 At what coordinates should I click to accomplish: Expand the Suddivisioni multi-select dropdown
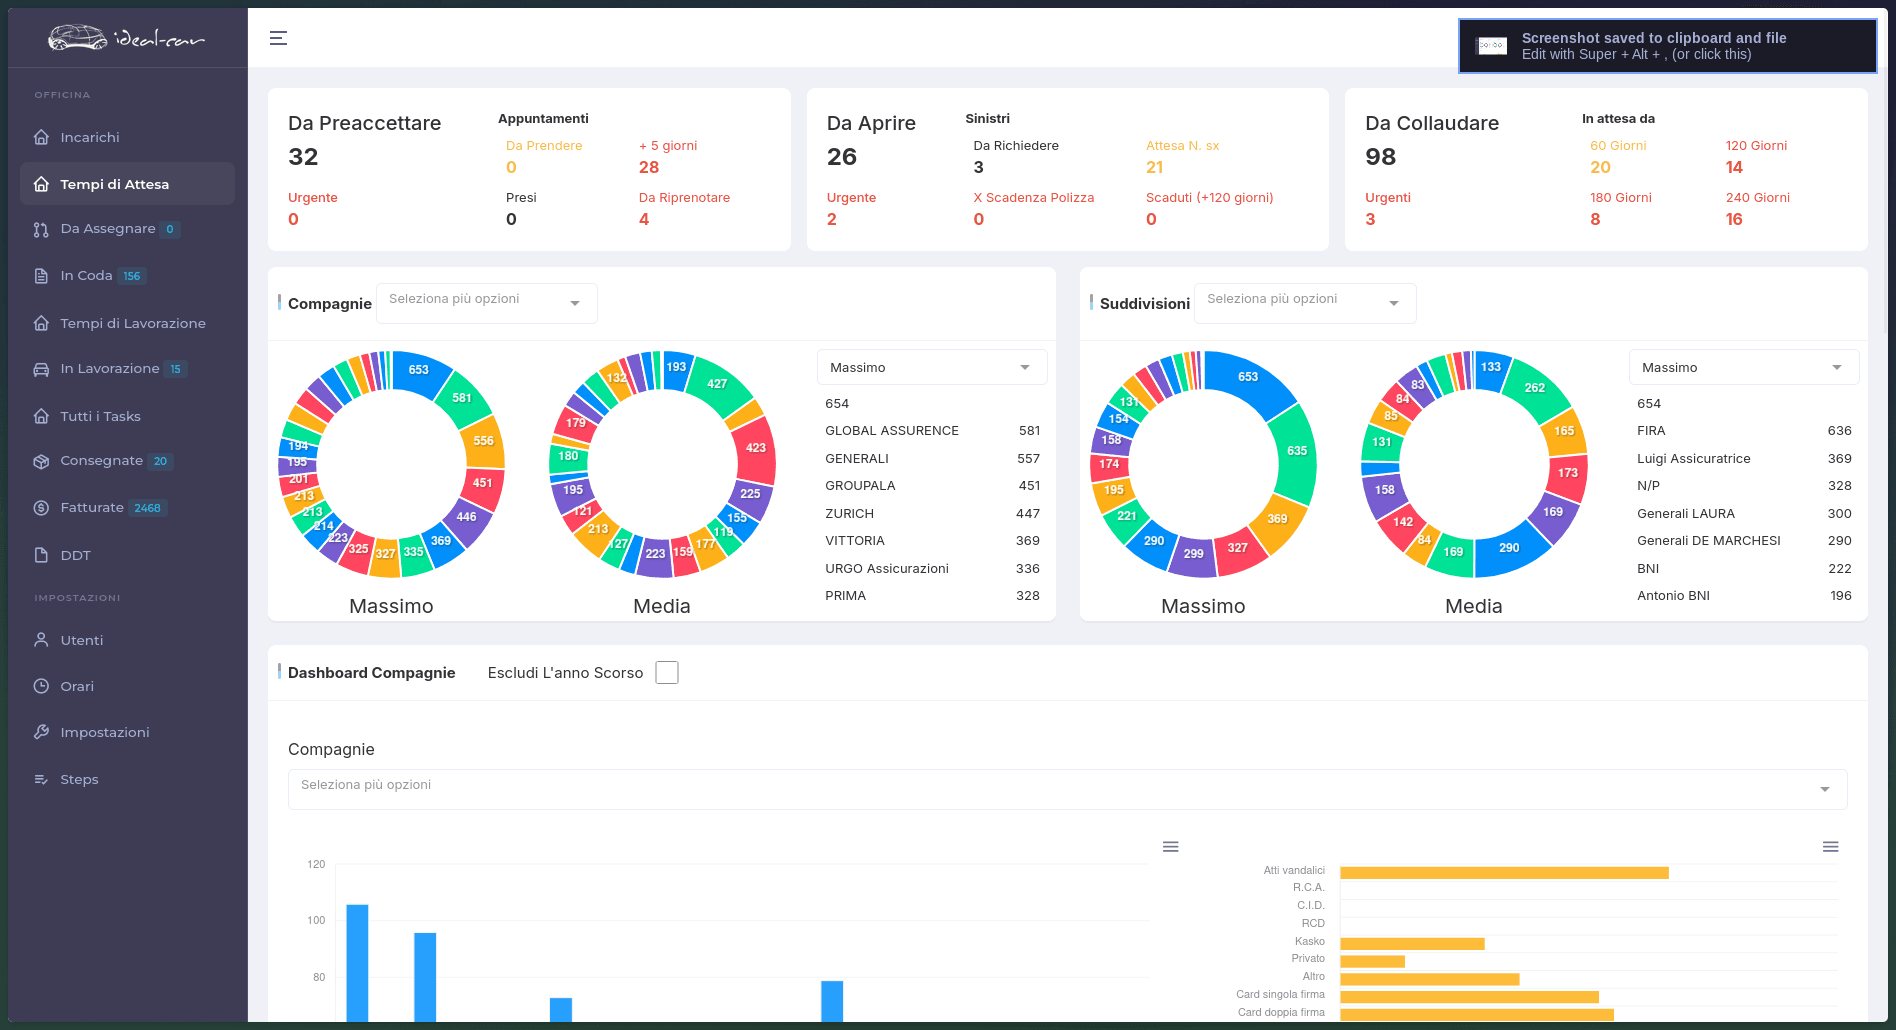pyautogui.click(x=1305, y=303)
